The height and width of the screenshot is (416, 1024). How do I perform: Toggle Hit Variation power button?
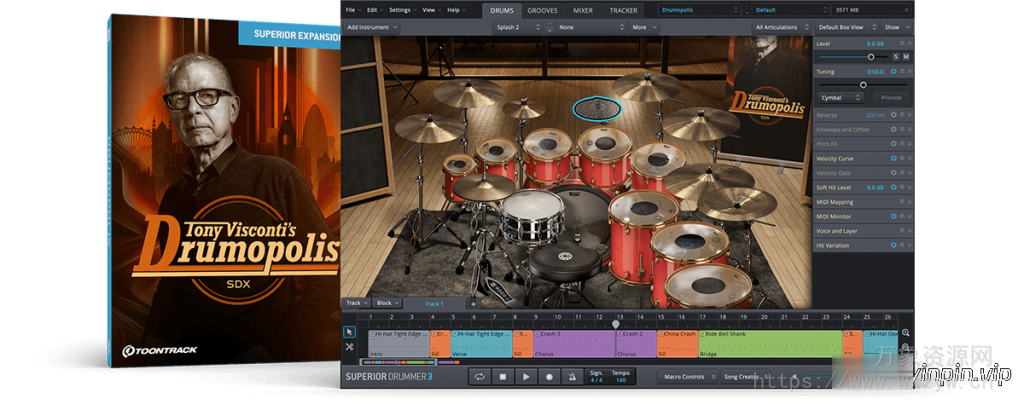[x=893, y=245]
